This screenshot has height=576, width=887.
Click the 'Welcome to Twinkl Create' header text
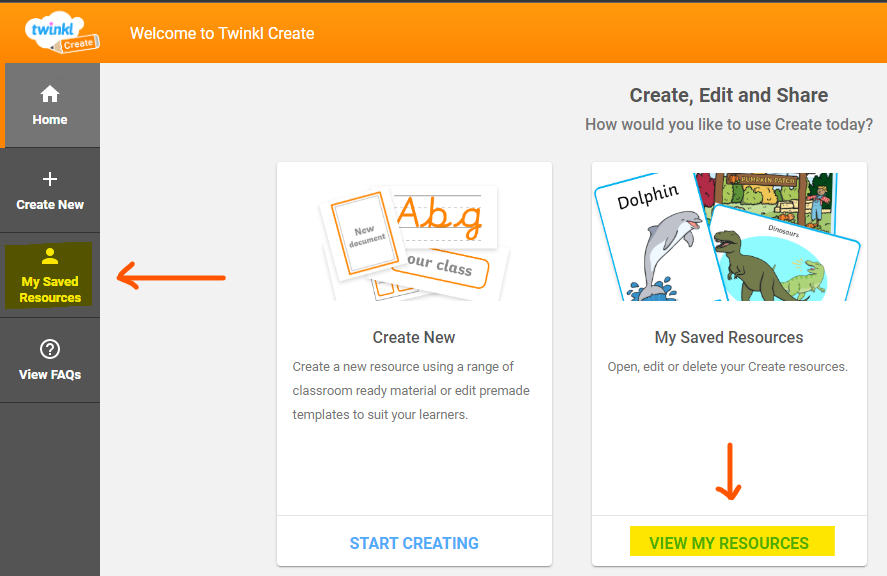click(x=222, y=33)
